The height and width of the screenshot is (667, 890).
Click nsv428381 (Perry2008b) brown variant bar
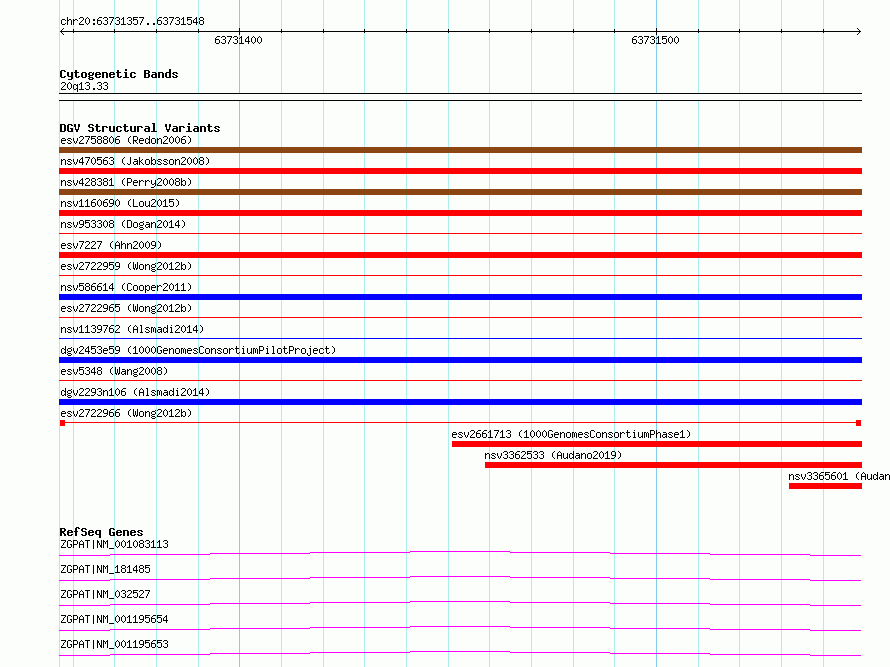click(x=460, y=192)
